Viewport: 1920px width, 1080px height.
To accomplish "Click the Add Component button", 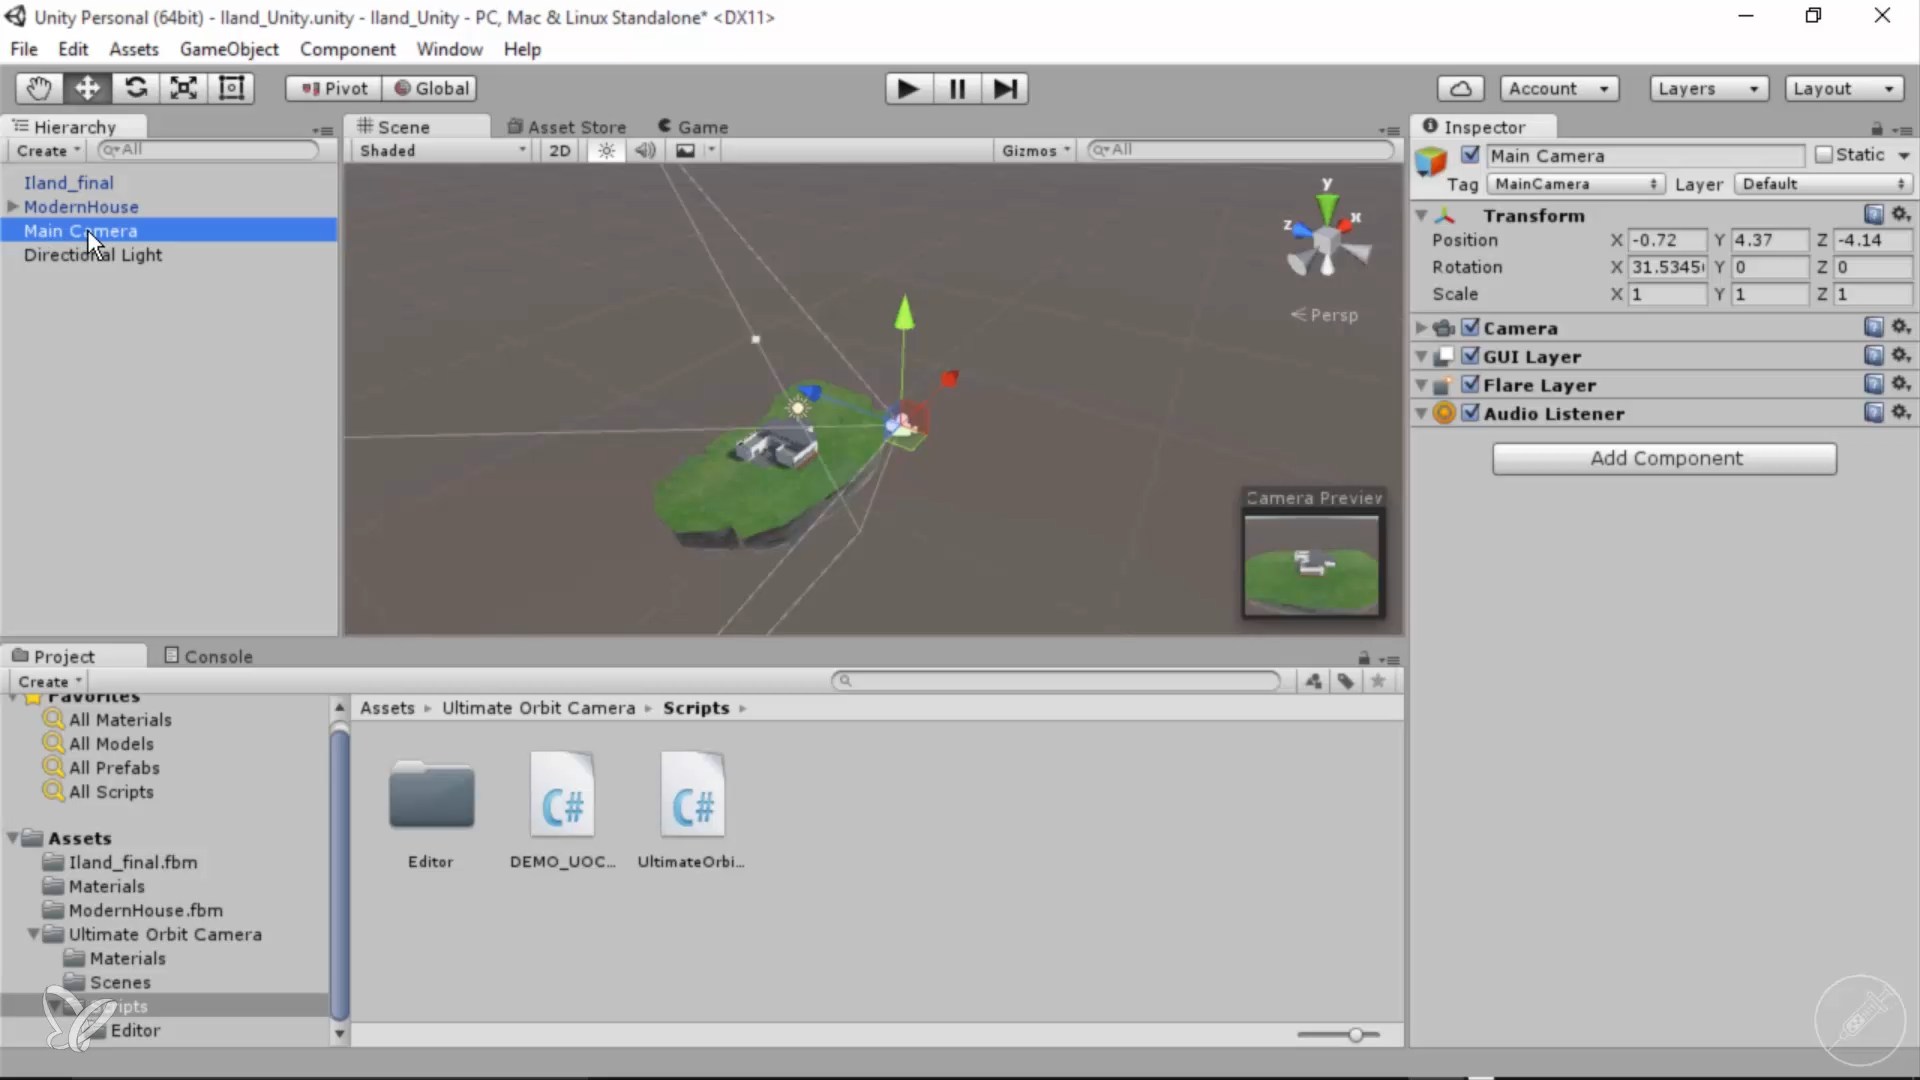I will coord(1664,458).
